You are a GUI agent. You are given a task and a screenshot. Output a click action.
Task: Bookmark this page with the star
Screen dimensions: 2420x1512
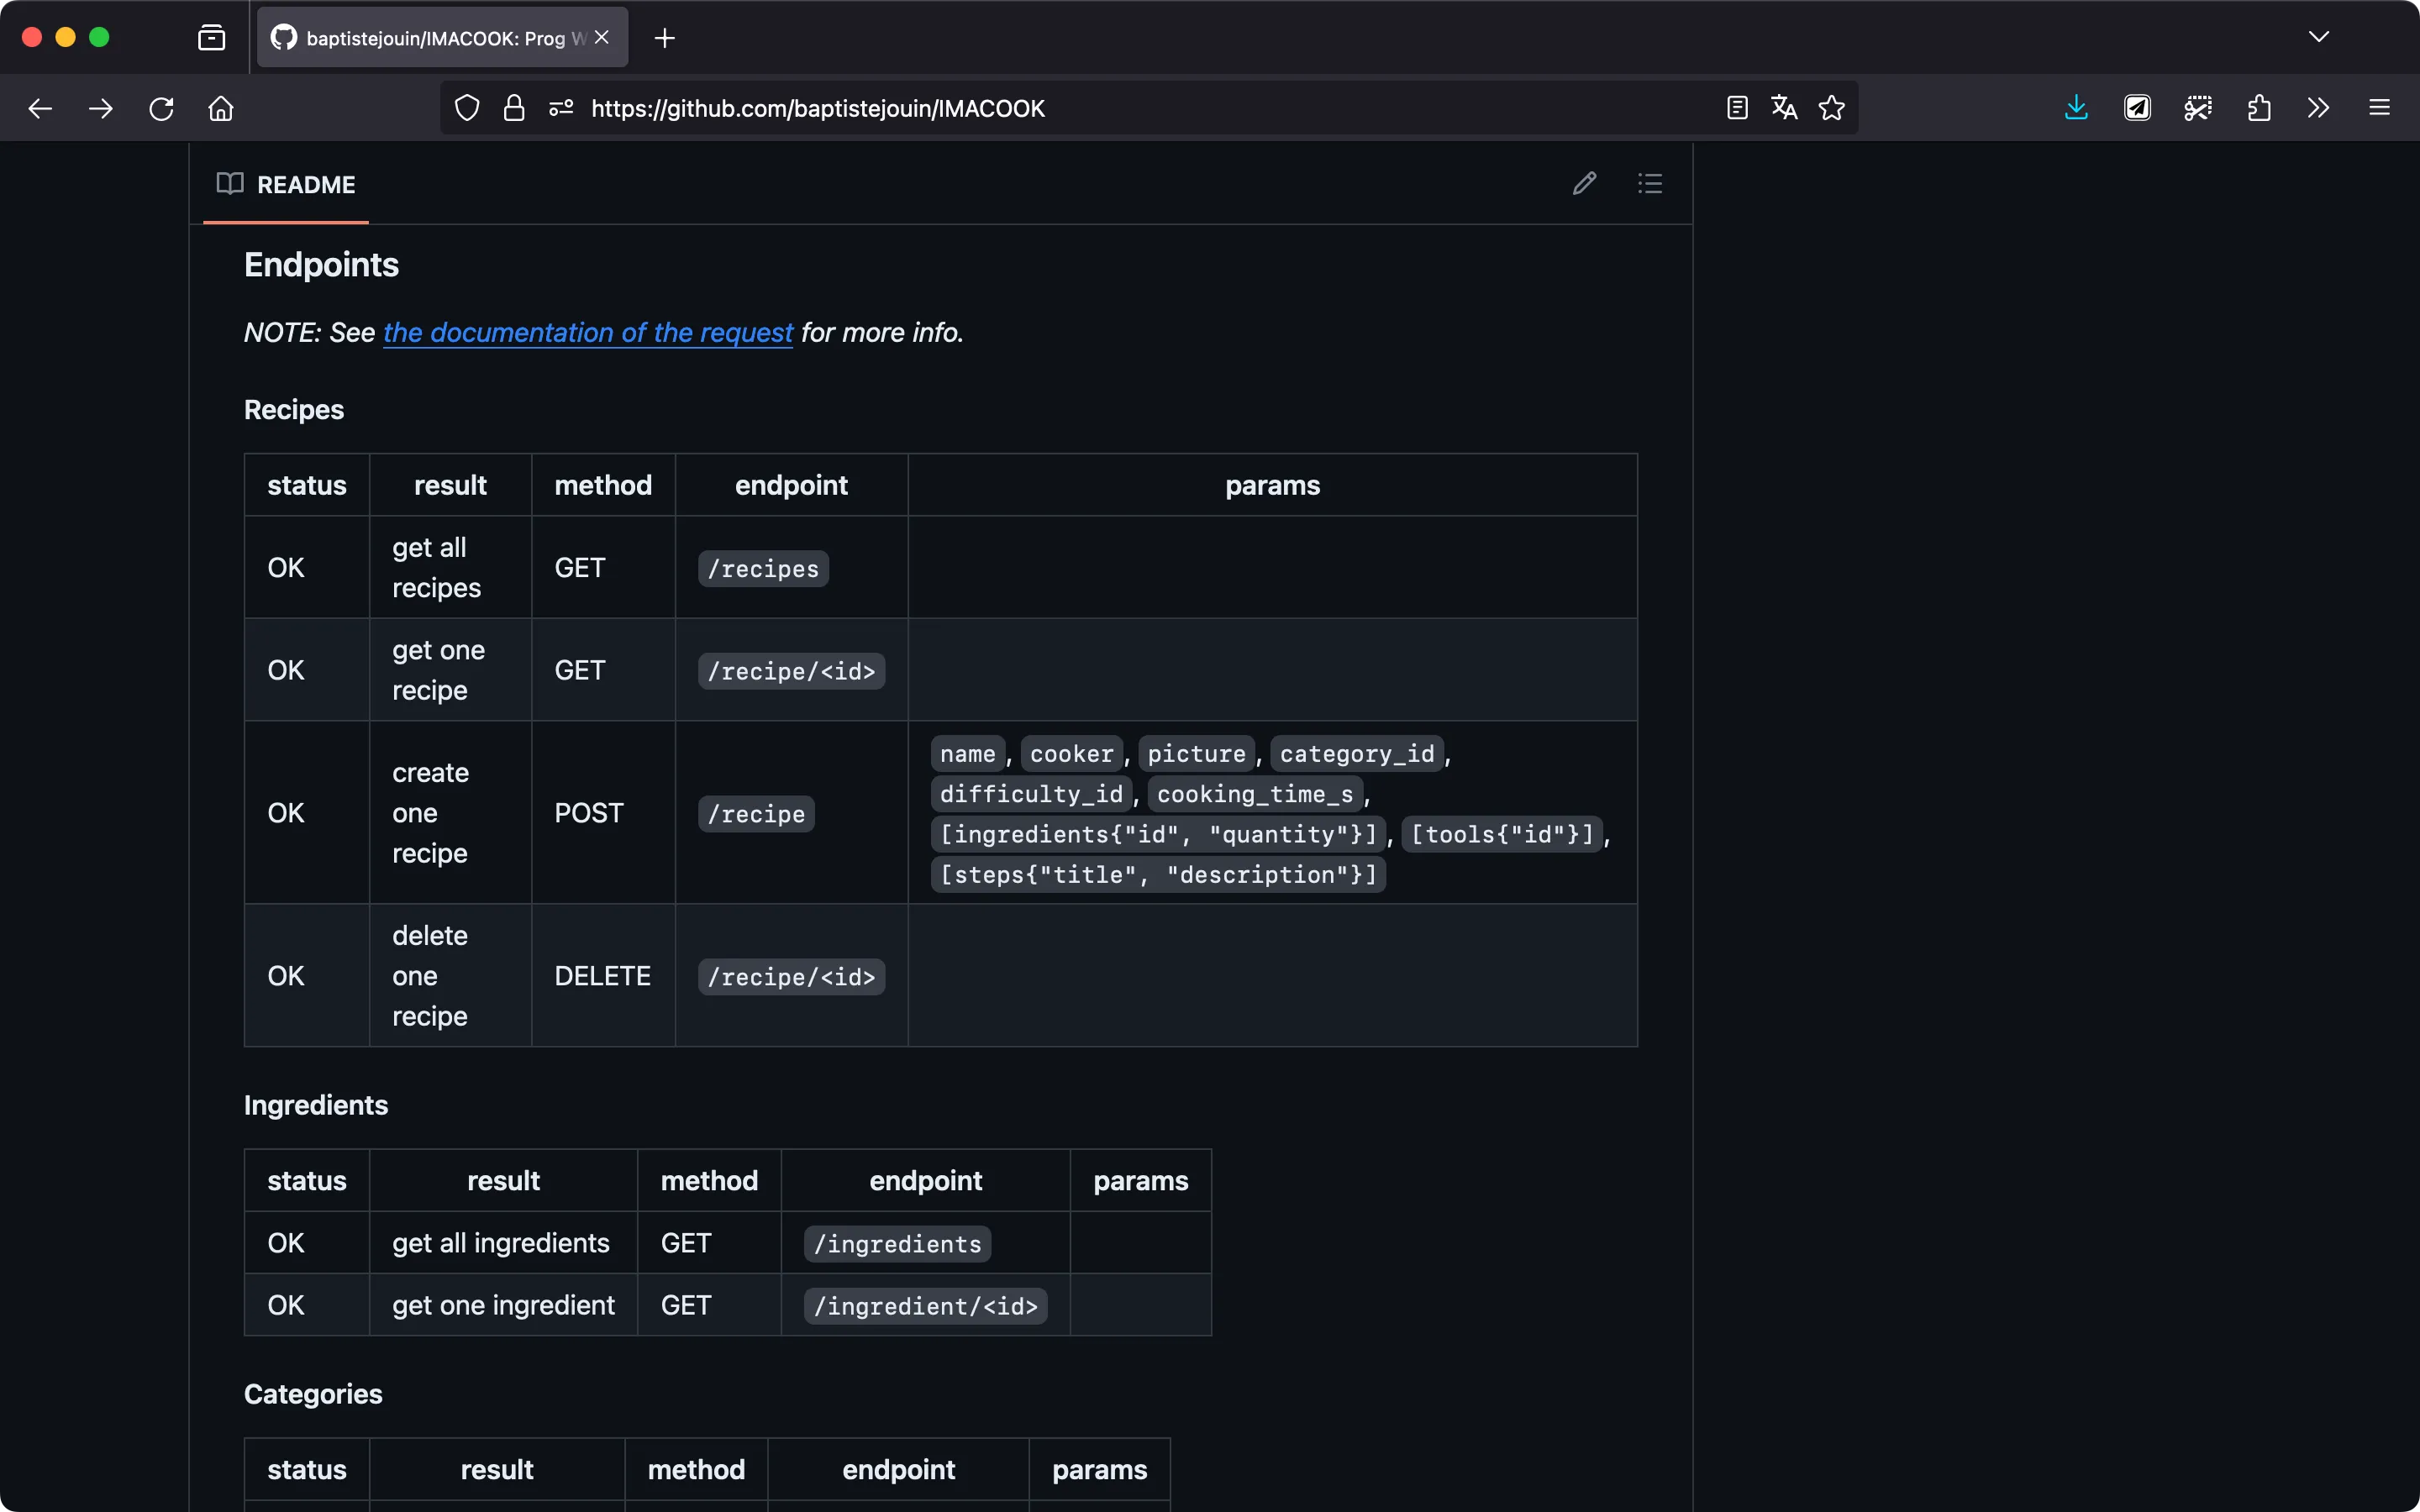click(x=1831, y=108)
